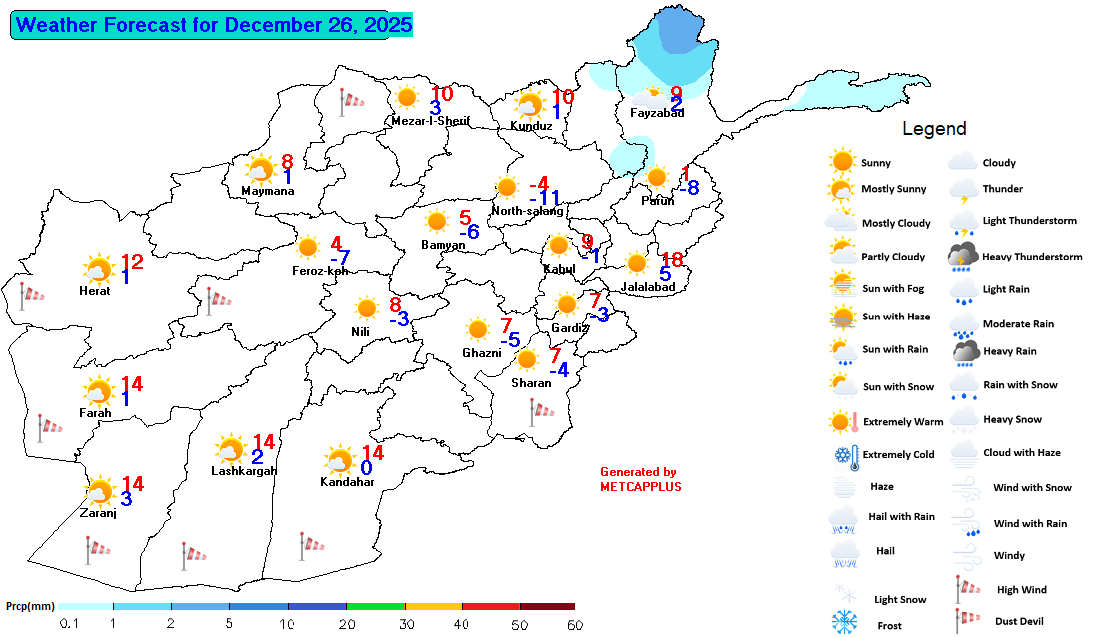This screenshot has height=637, width=1100.
Task: Click the Extremely Cold thermometer legend icon
Action: tap(843, 455)
